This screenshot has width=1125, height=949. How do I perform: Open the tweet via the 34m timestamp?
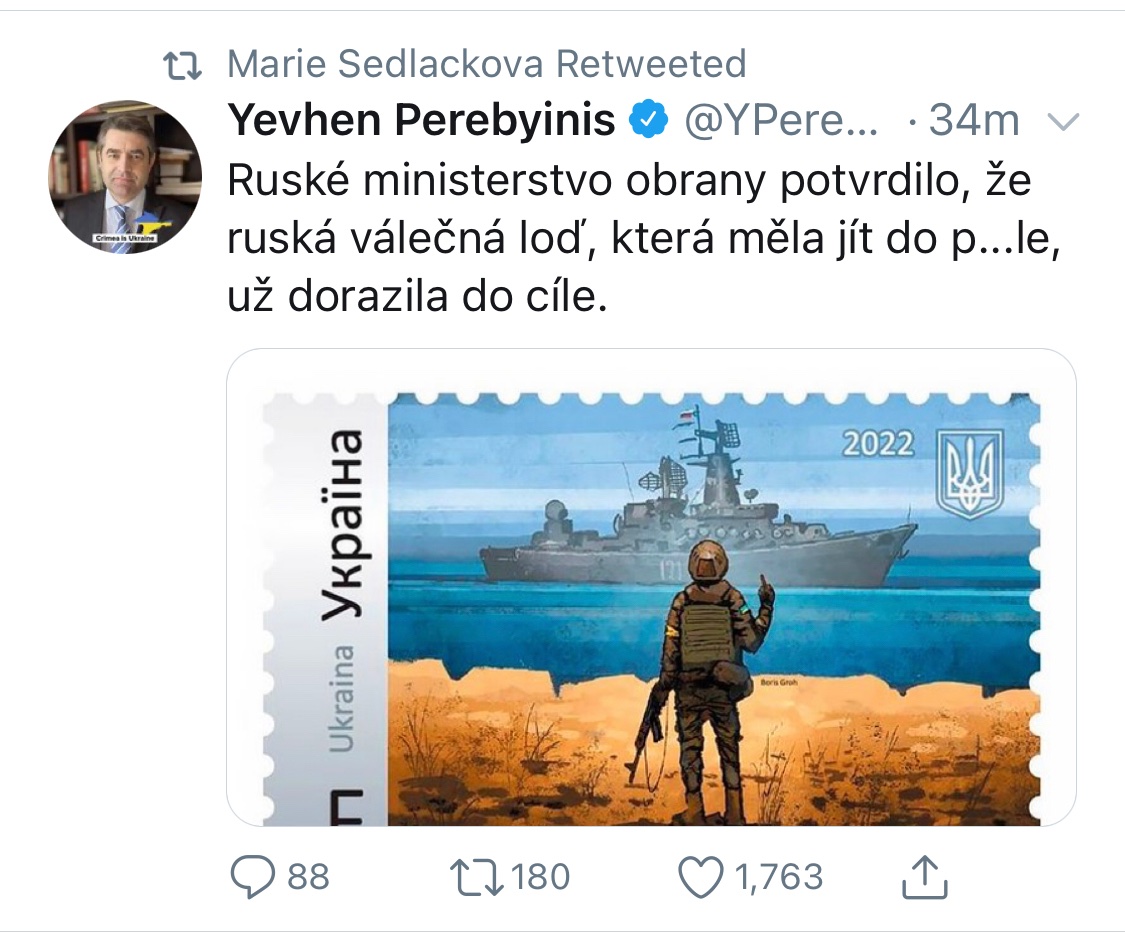point(974,121)
